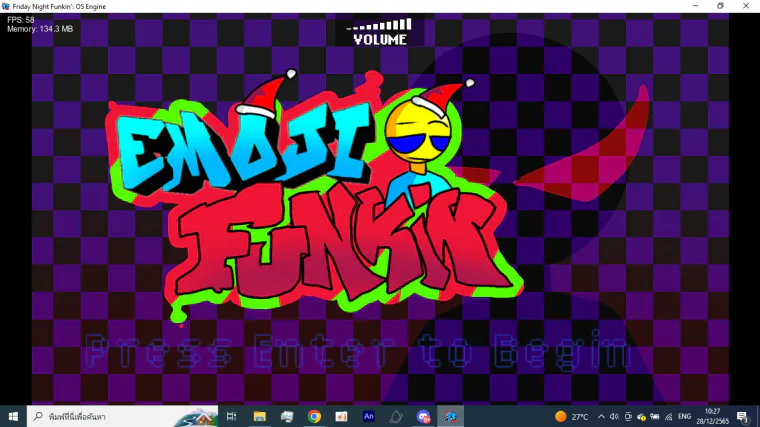The height and width of the screenshot is (427, 760).
Task: Open Google Chrome from the taskbar
Action: pyautogui.click(x=314, y=416)
